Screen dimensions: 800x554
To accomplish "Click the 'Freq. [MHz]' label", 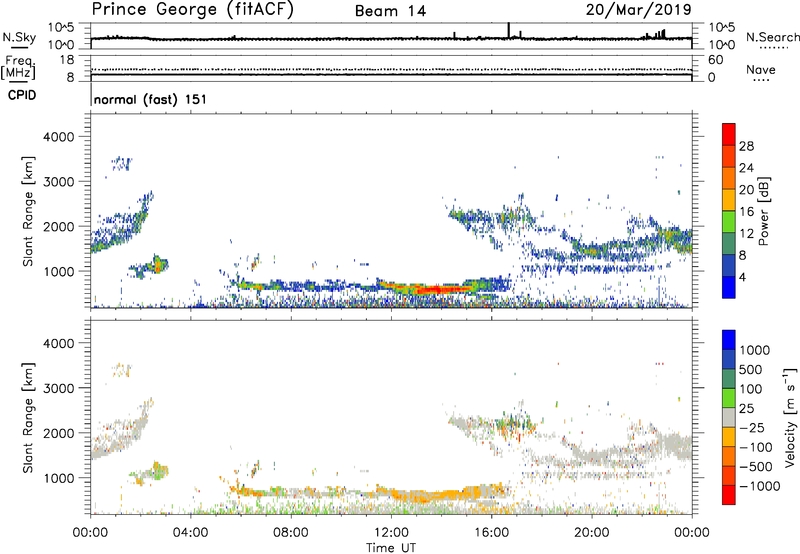I will (19, 67).
